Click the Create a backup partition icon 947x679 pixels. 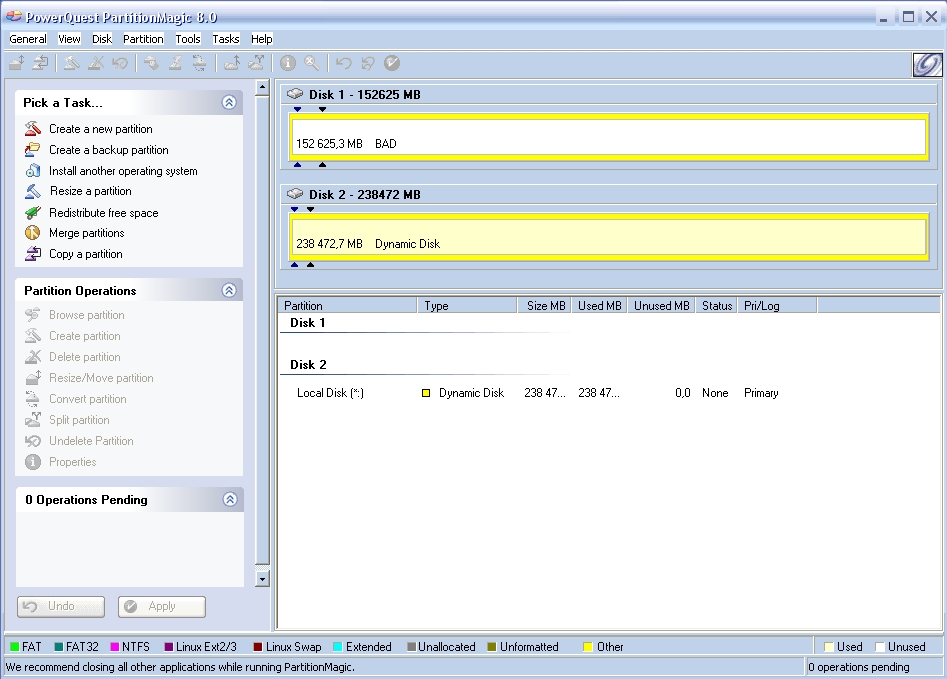[x=33, y=150]
